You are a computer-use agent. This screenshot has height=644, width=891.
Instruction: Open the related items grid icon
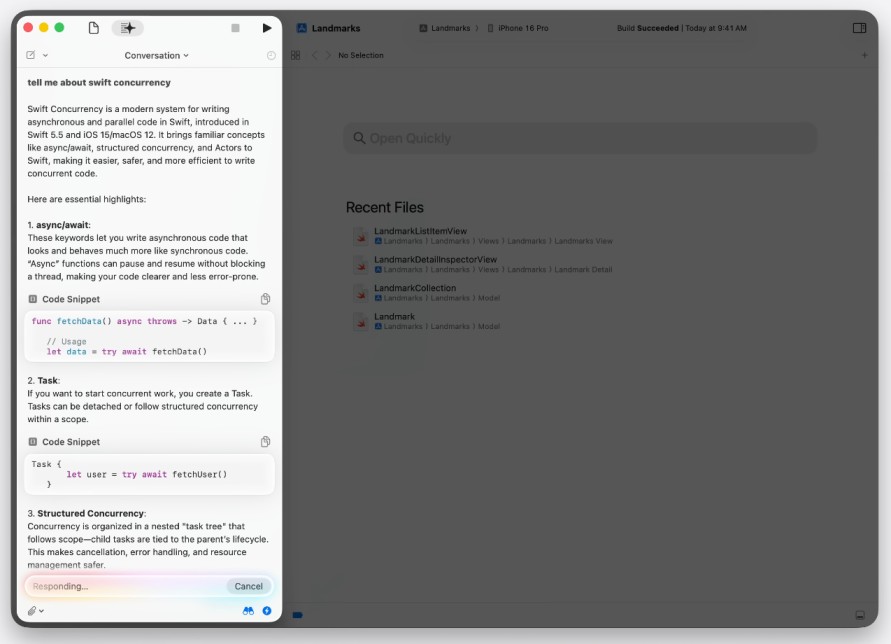[295, 55]
